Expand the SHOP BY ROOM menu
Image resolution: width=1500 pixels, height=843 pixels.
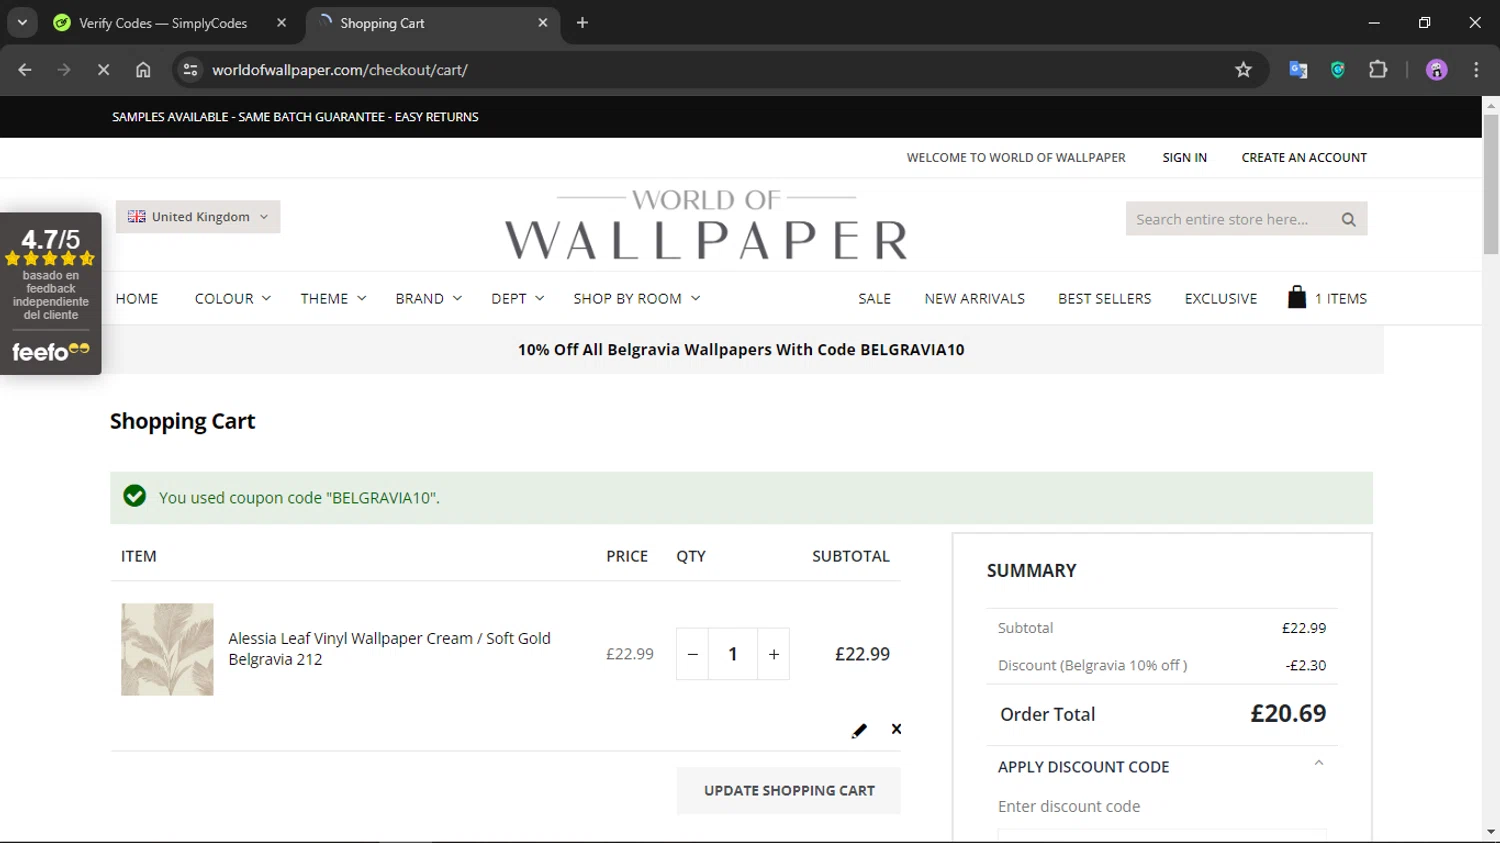click(636, 299)
